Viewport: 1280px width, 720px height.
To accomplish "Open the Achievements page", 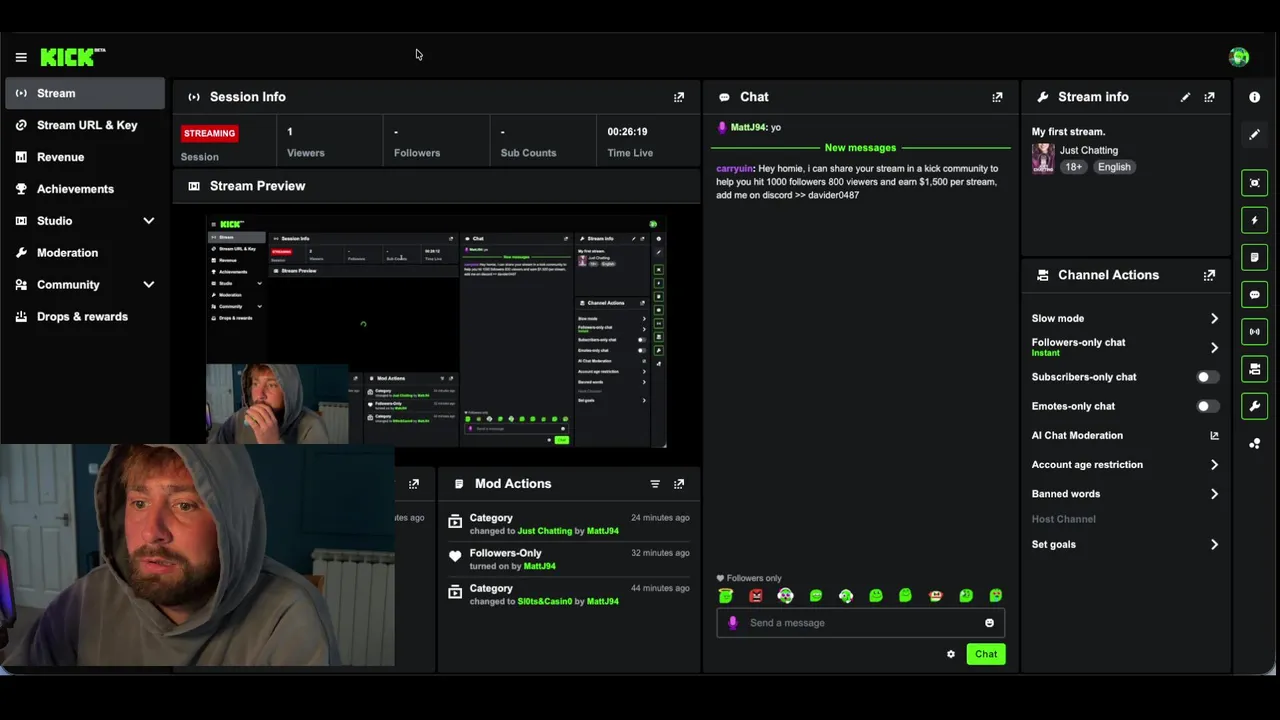I will point(85,189).
